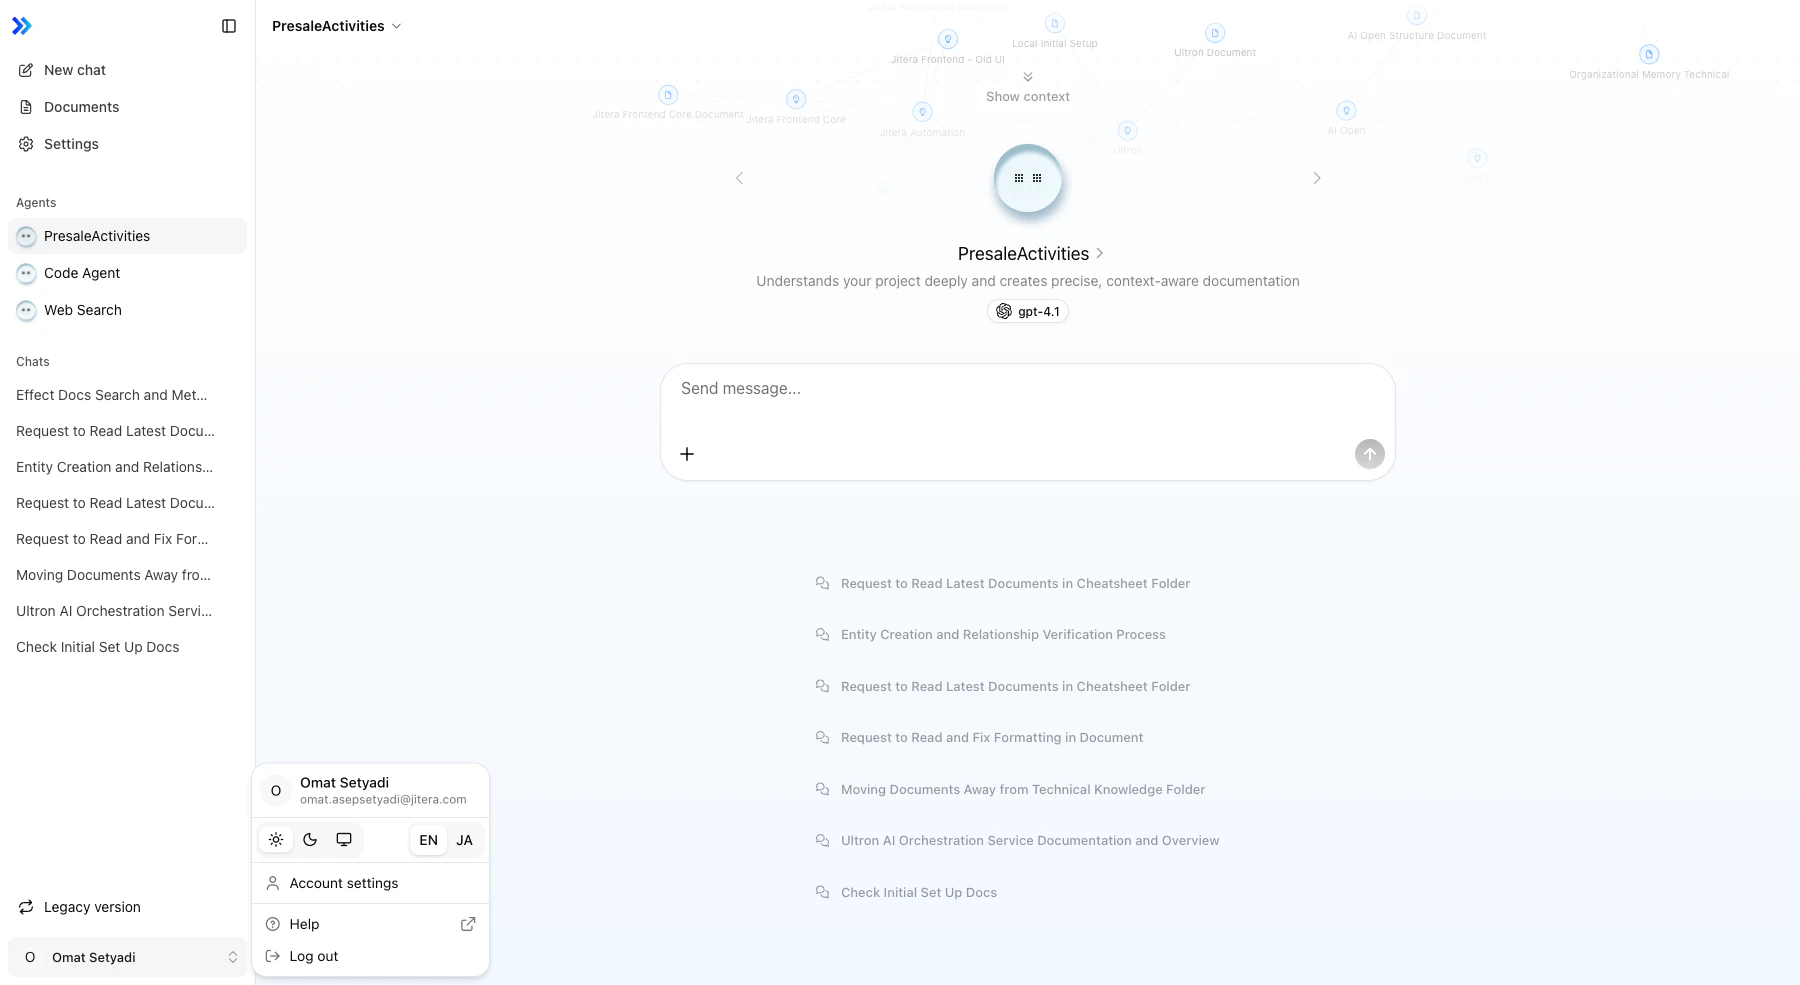
Task: Click the AI Open Structure Document node
Action: (1416, 17)
